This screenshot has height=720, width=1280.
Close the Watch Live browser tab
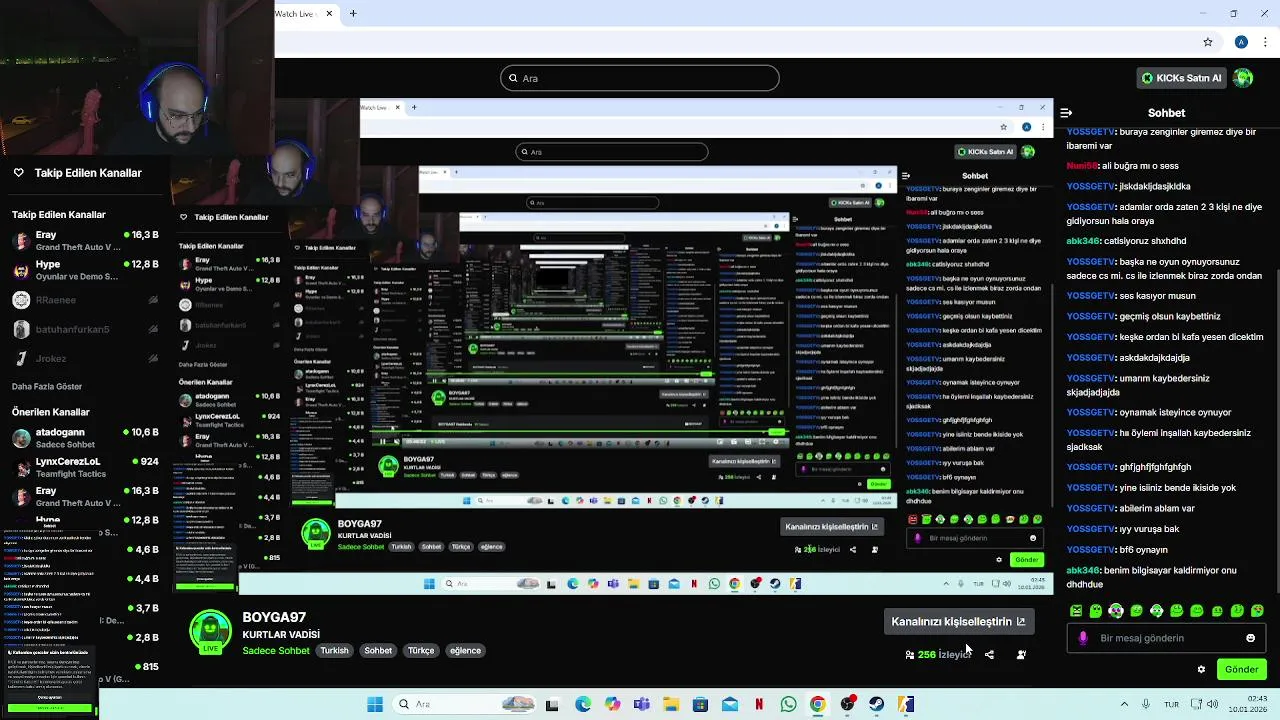(x=329, y=13)
